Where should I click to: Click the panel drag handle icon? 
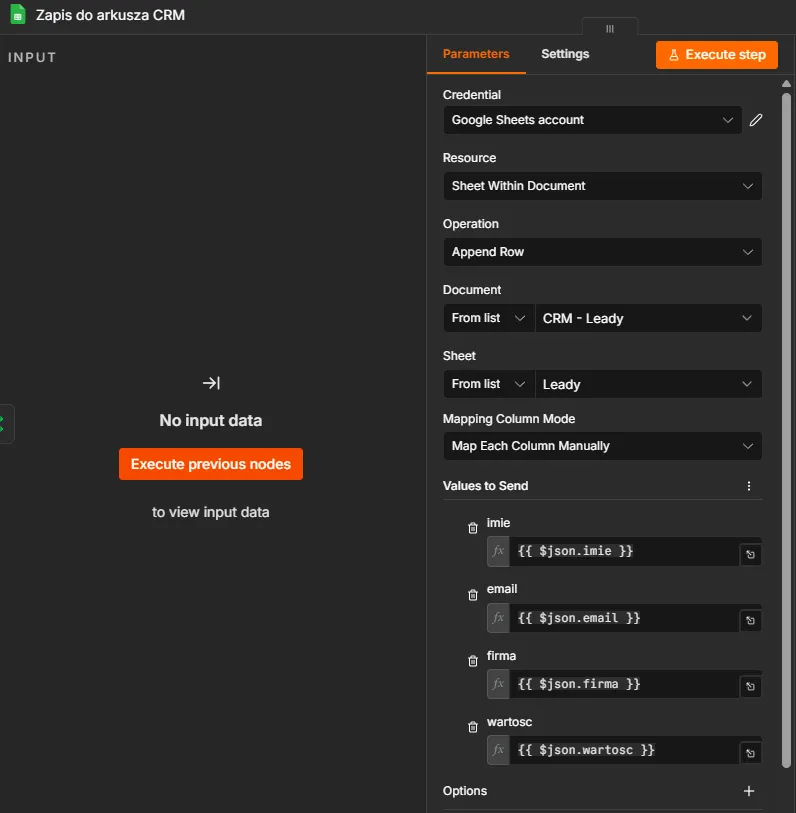coord(610,29)
